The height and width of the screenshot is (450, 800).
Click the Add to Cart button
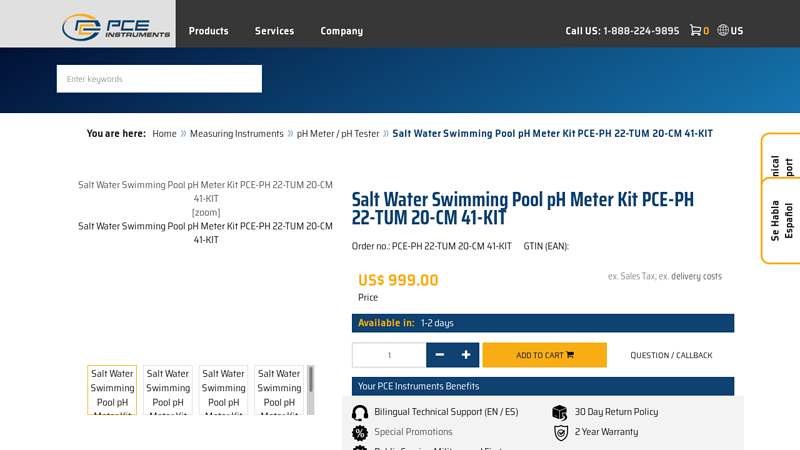pos(544,355)
